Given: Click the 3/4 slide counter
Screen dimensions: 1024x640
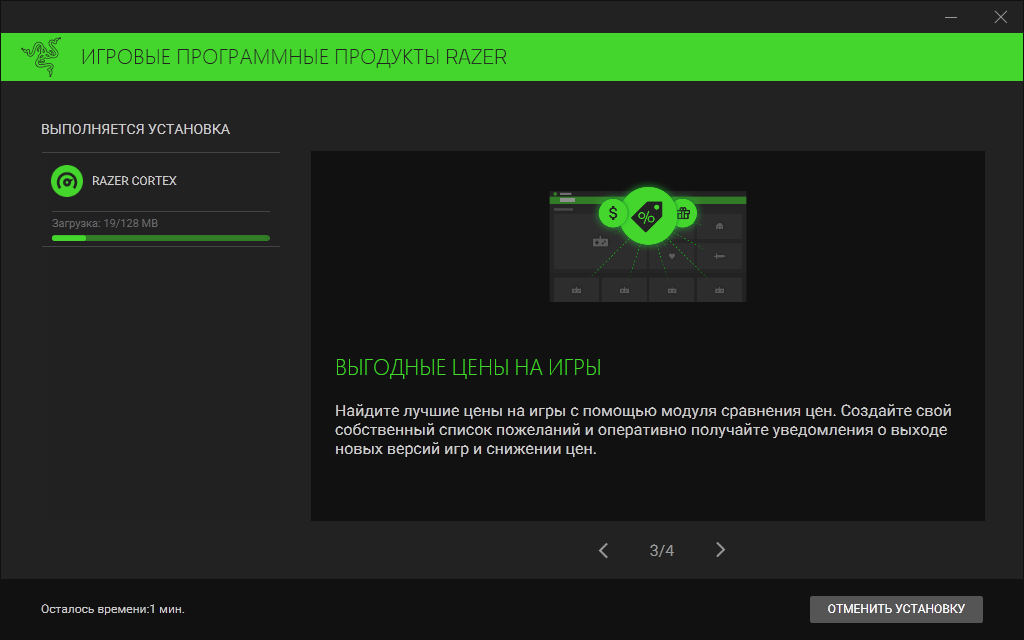Looking at the screenshot, I should (662, 551).
